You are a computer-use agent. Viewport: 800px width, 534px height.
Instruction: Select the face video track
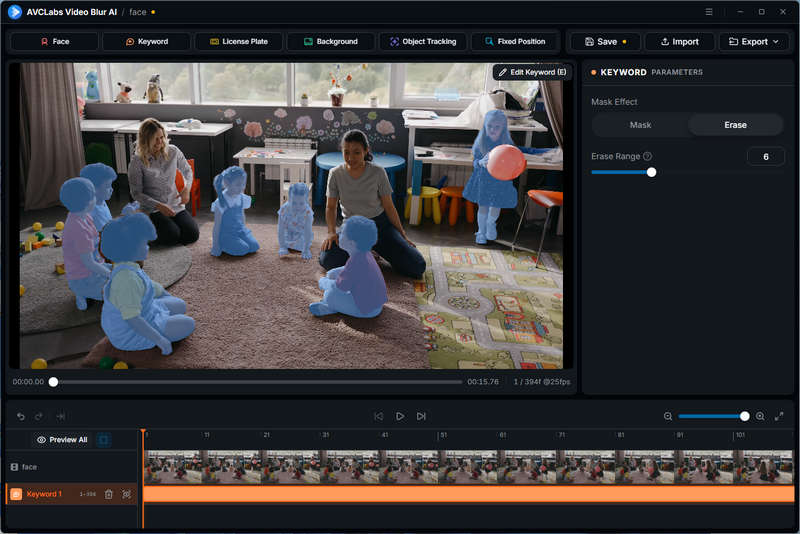pyautogui.click(x=71, y=467)
